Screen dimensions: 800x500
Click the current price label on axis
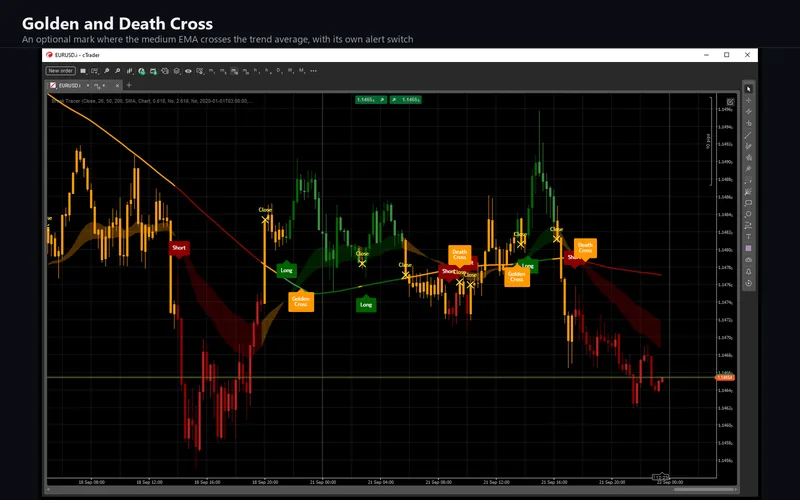724,378
